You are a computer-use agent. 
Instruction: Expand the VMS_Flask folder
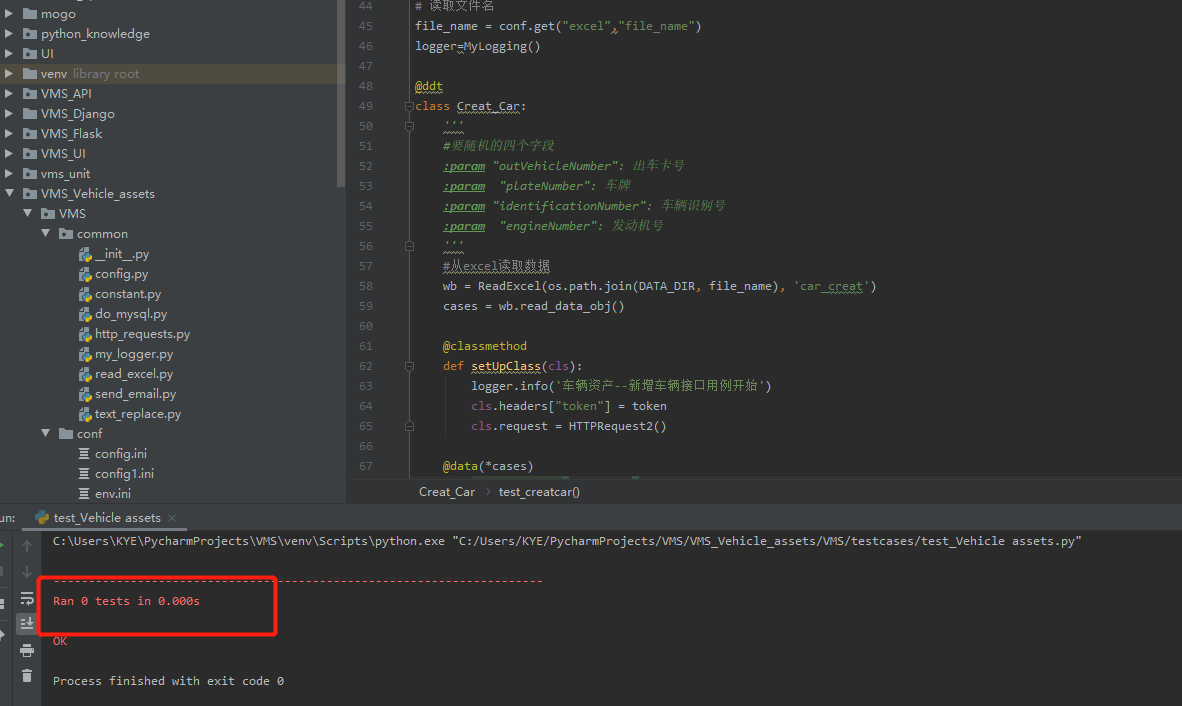(x=9, y=133)
